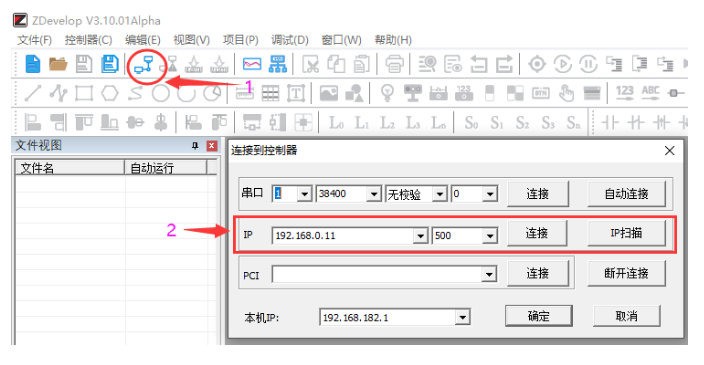Open the 编辑(E) menu
This screenshot has width=704, height=365.
click(x=143, y=40)
